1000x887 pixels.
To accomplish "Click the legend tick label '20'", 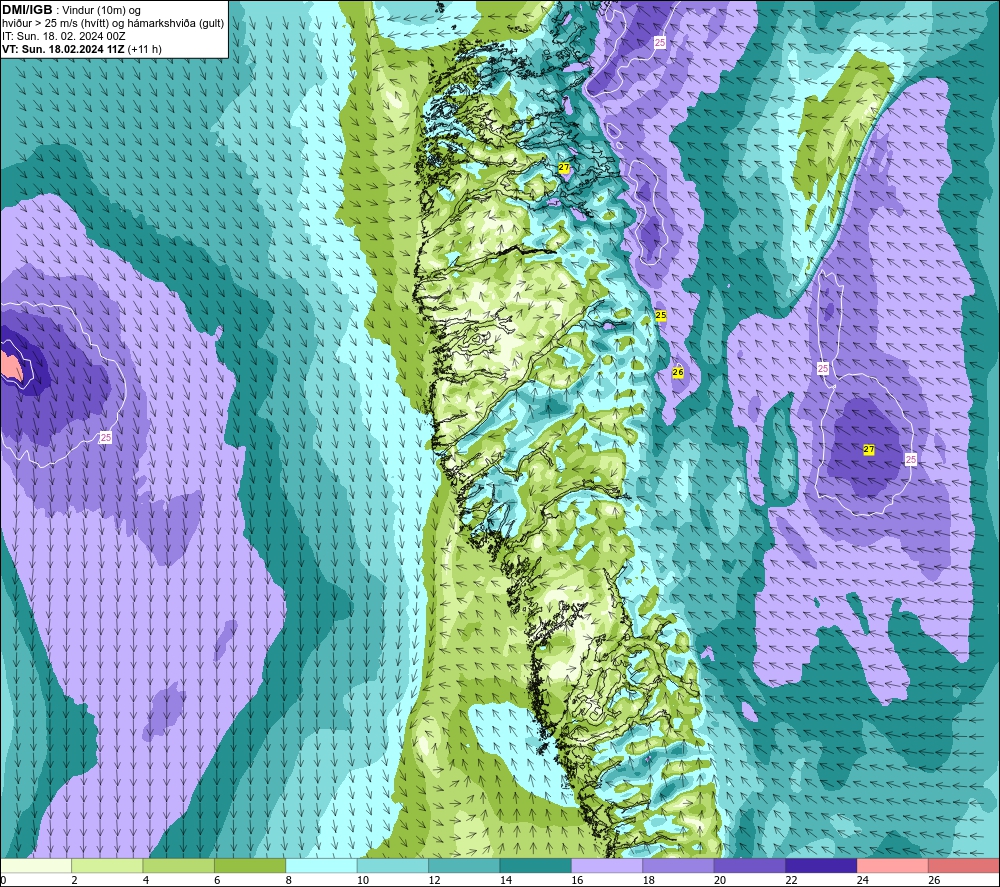I will (719, 880).
